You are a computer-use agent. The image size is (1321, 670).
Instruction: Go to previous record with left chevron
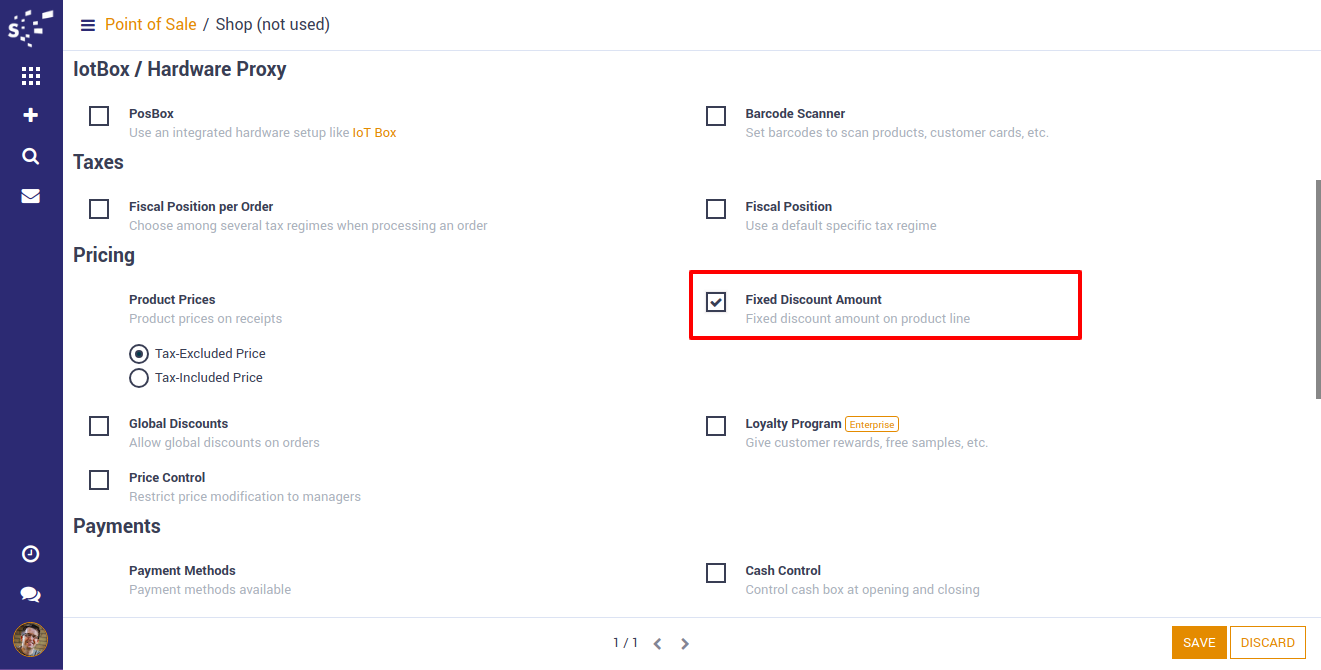point(657,644)
